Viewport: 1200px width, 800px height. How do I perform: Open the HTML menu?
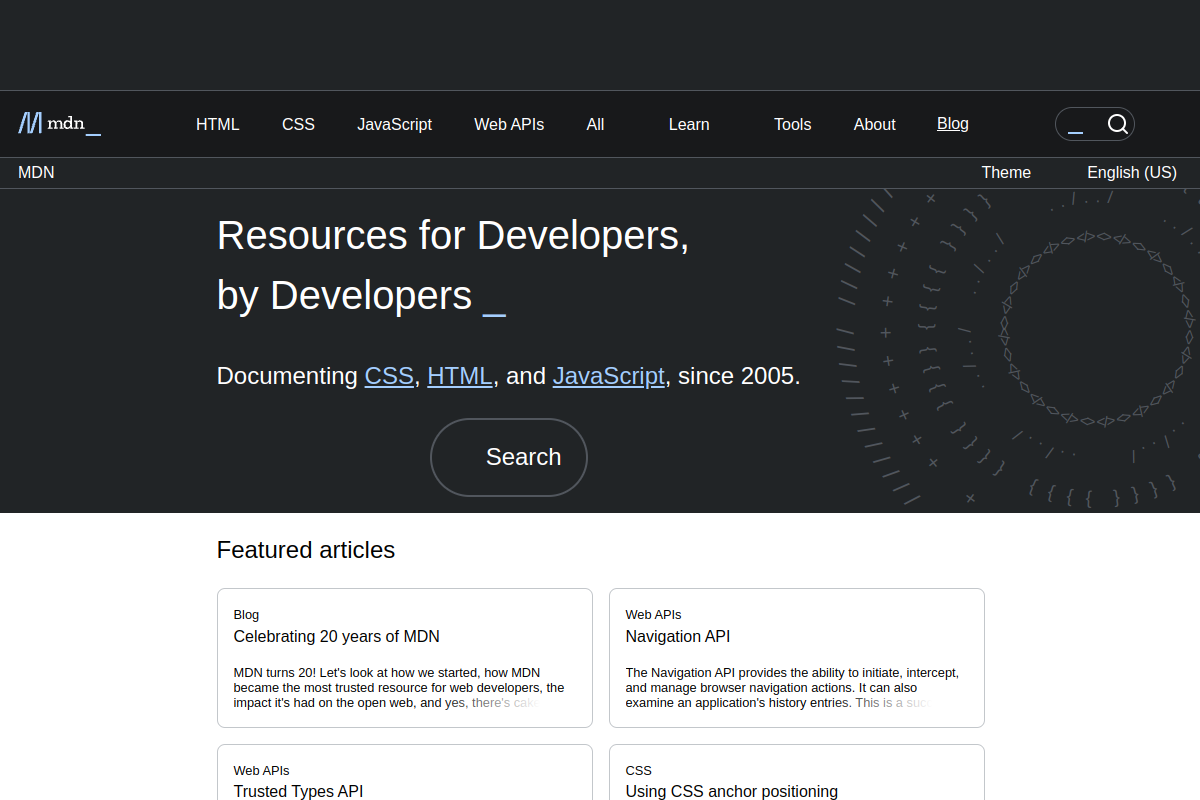point(218,124)
